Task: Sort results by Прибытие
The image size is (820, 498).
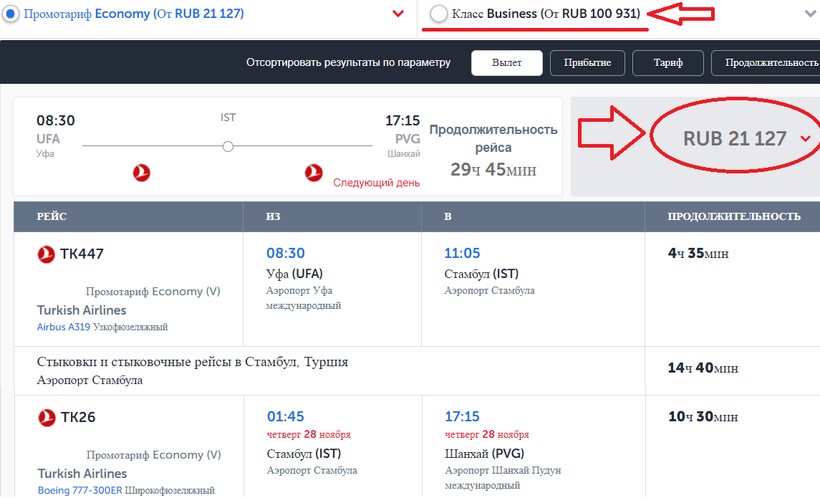Action: pyautogui.click(x=587, y=62)
